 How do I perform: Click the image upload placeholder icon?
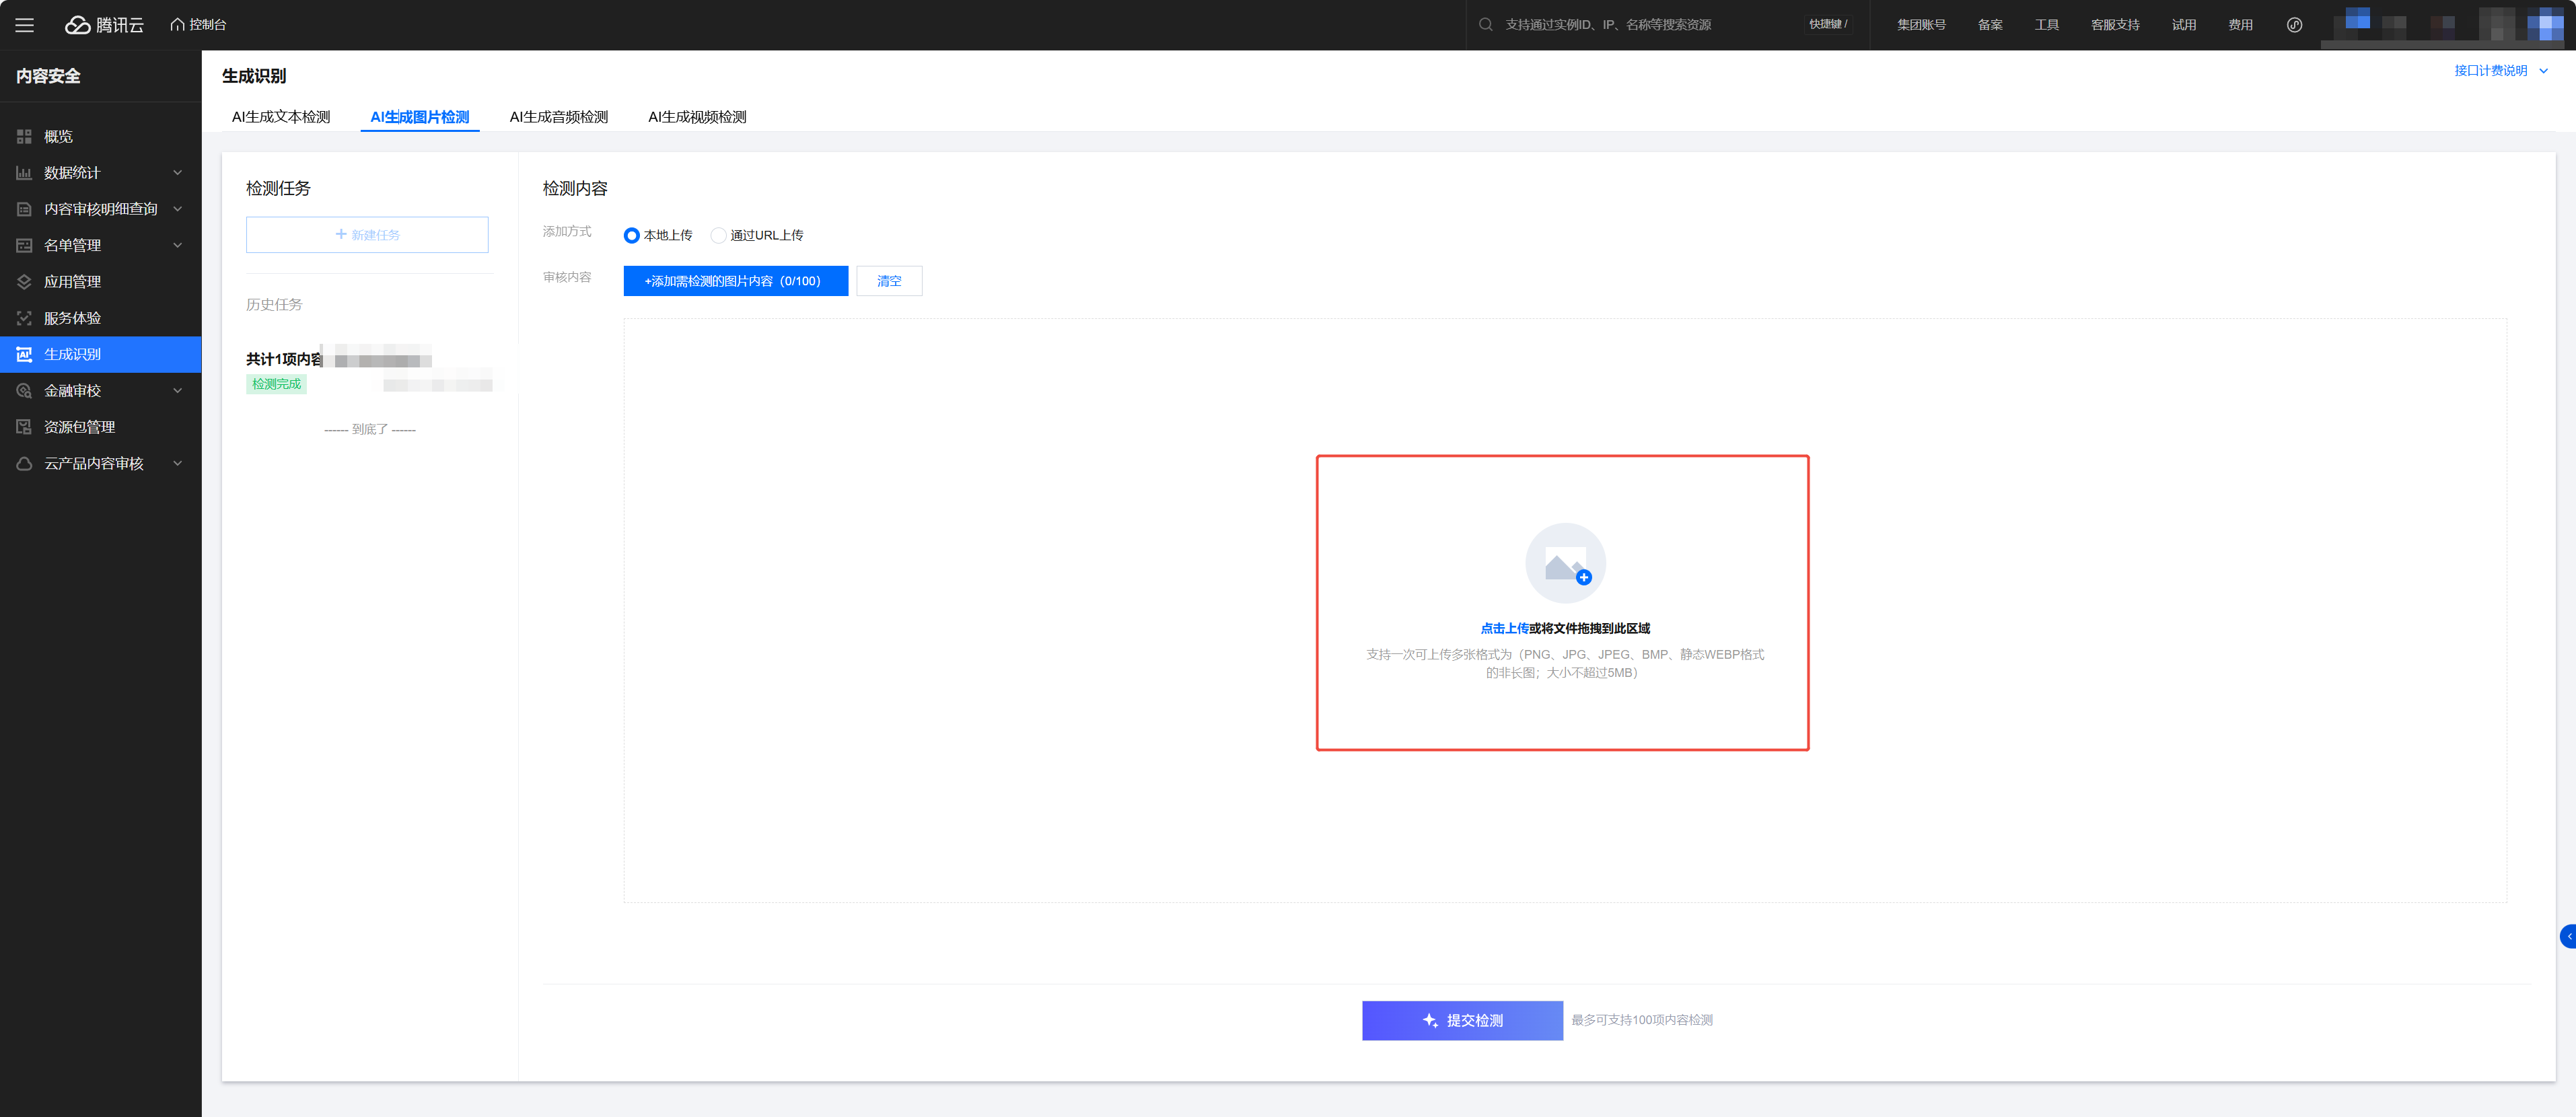(x=1565, y=564)
